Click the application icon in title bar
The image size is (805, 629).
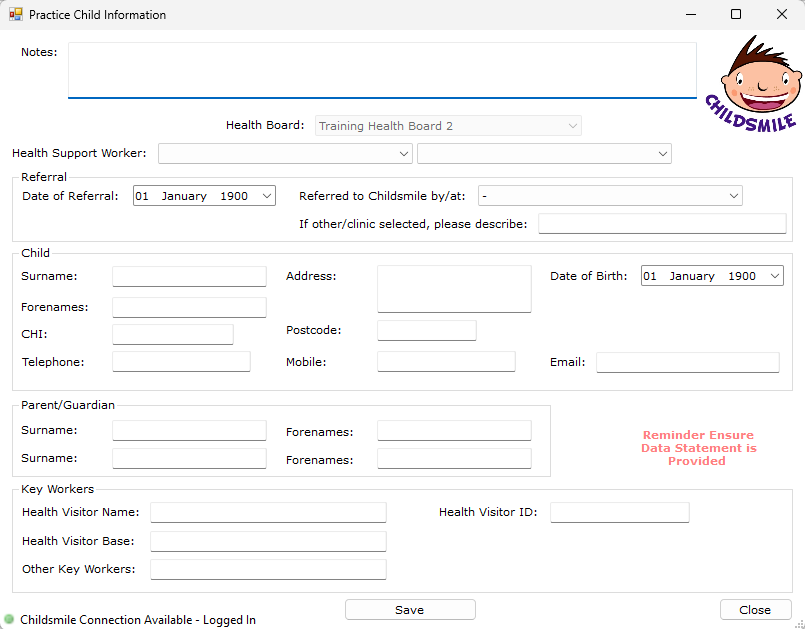15,15
